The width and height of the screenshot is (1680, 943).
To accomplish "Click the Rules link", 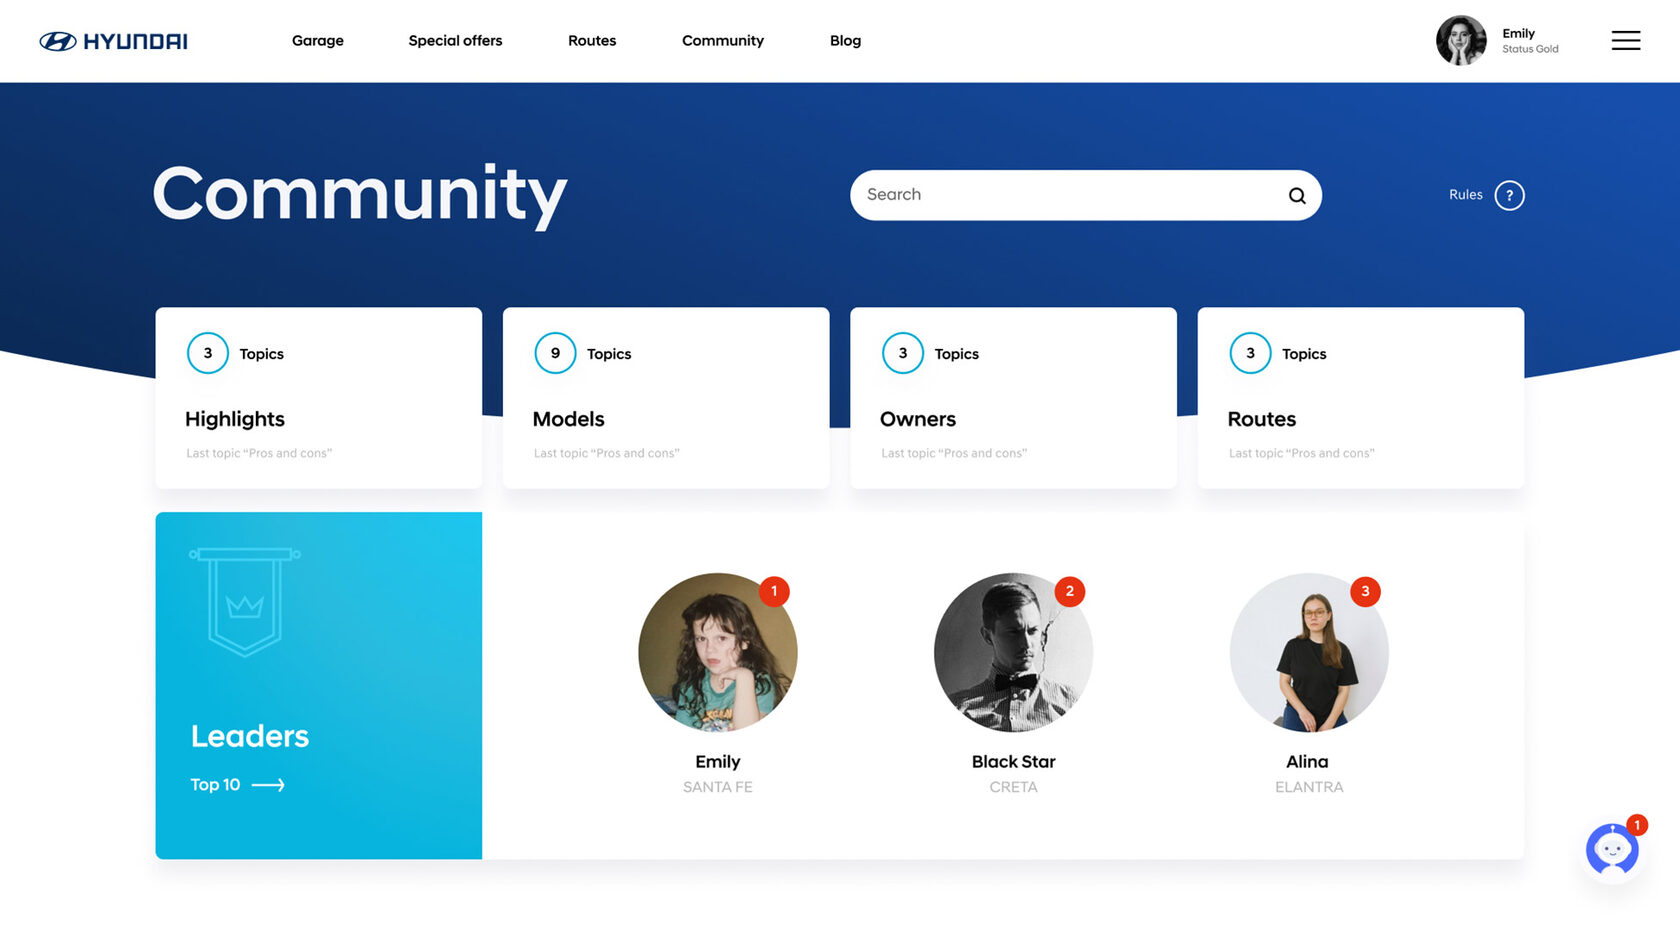I will (x=1466, y=195).
